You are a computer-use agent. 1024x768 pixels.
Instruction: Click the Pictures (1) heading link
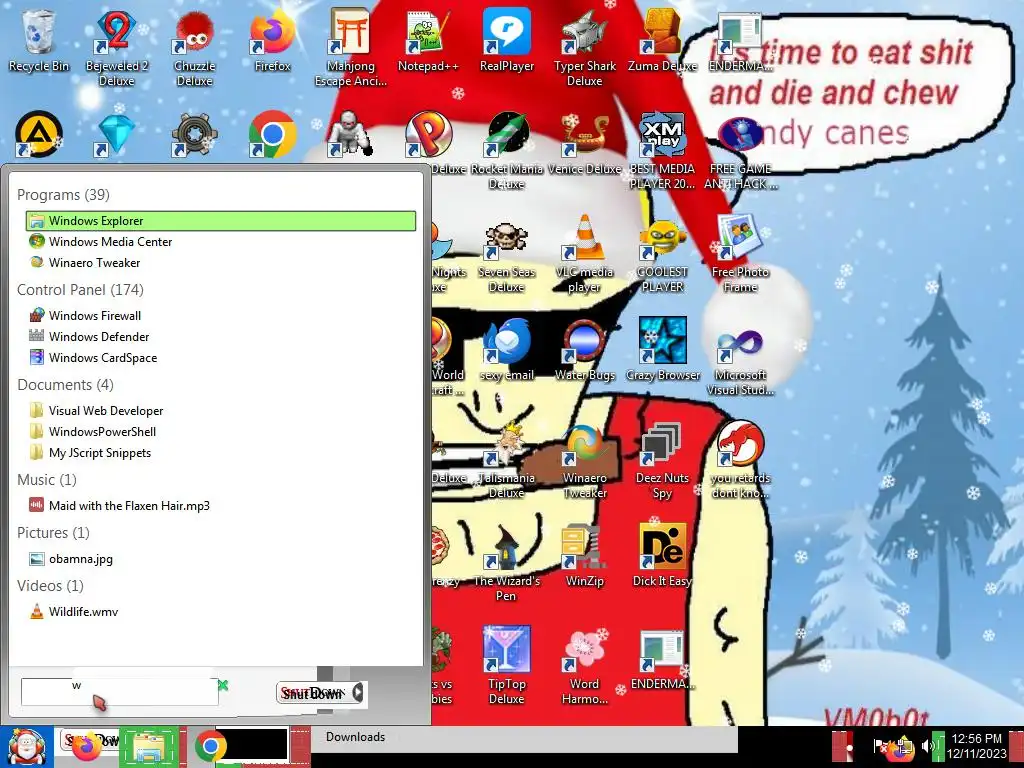(x=54, y=532)
